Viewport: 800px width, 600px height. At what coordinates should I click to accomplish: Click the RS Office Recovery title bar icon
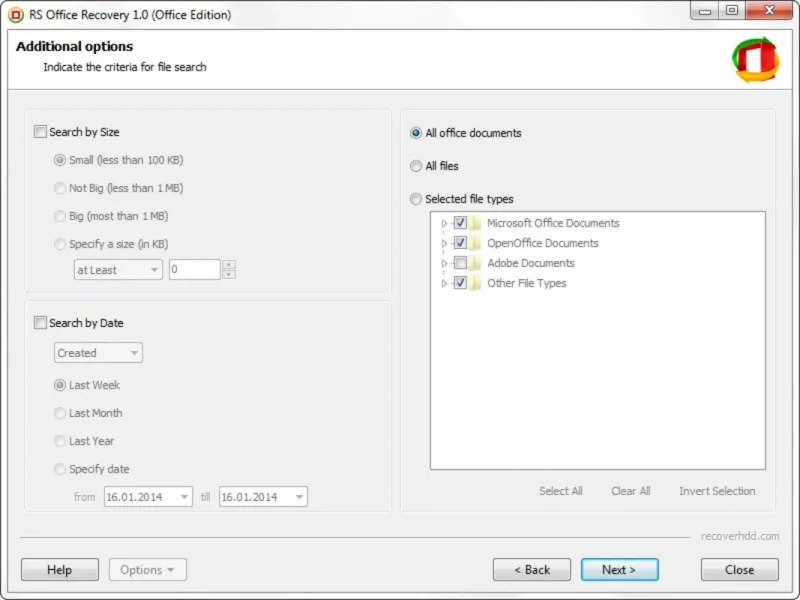coord(16,15)
